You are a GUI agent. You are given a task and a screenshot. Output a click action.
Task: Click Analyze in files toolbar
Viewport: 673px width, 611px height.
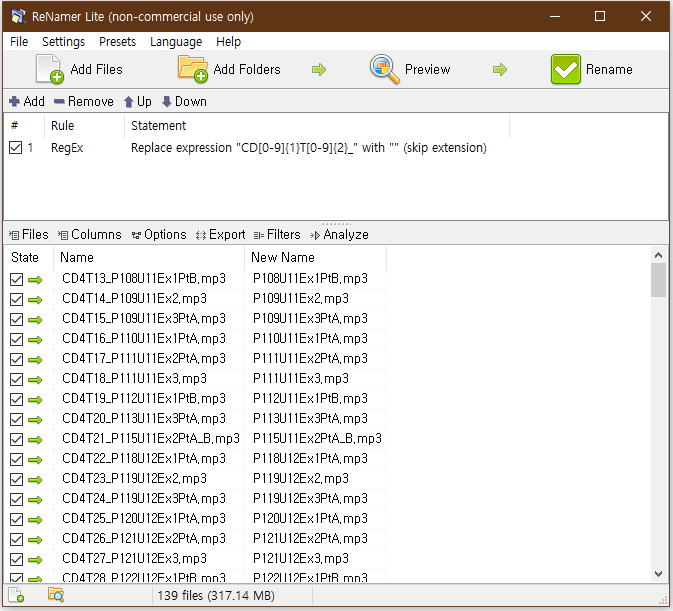click(340, 235)
